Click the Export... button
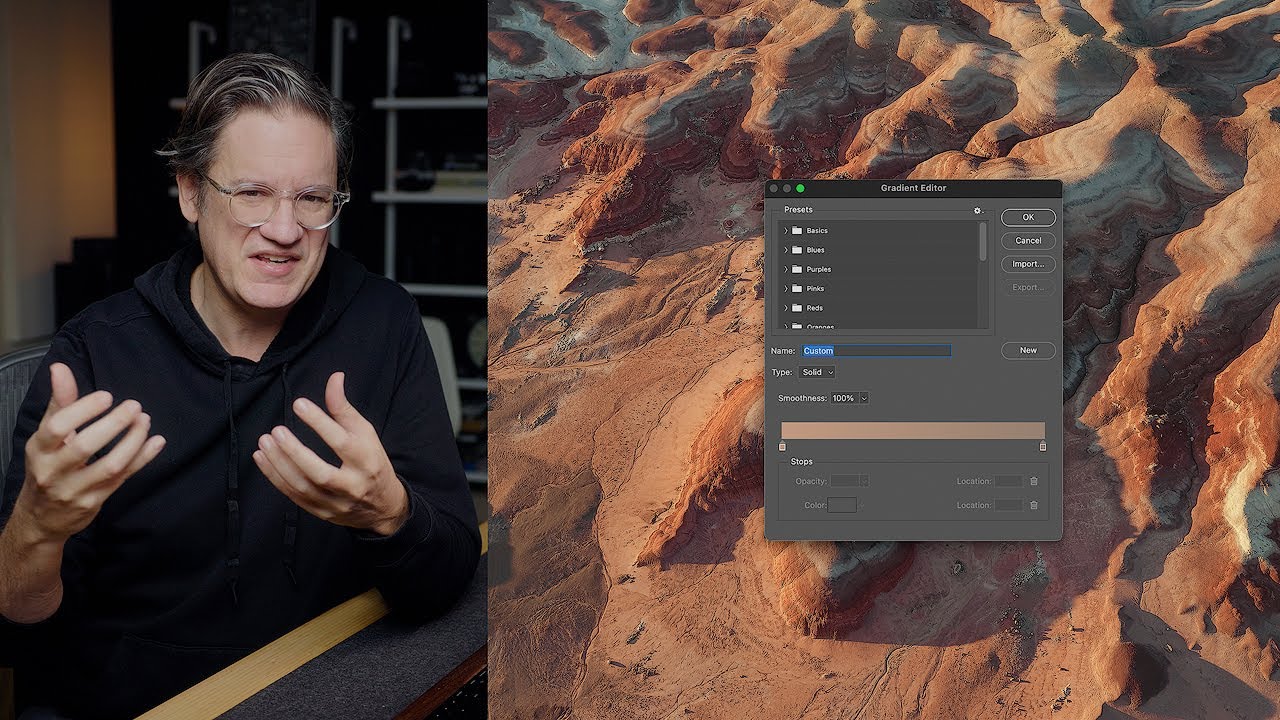The image size is (1280, 720). click(1028, 288)
